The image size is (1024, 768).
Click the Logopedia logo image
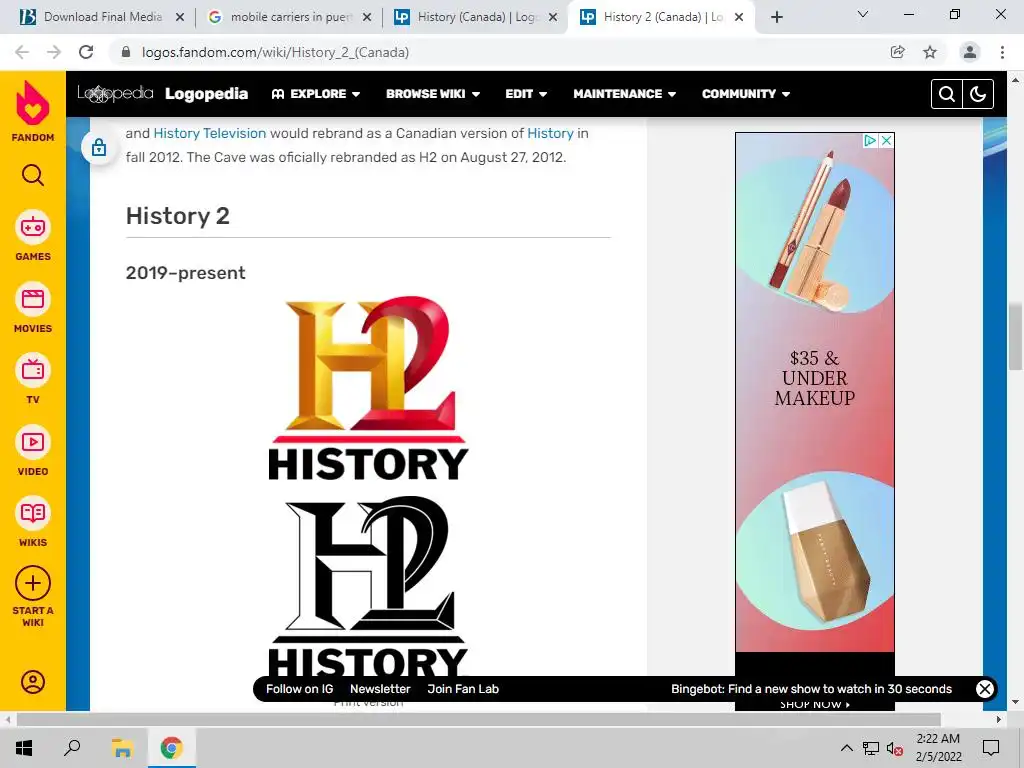(x=115, y=94)
